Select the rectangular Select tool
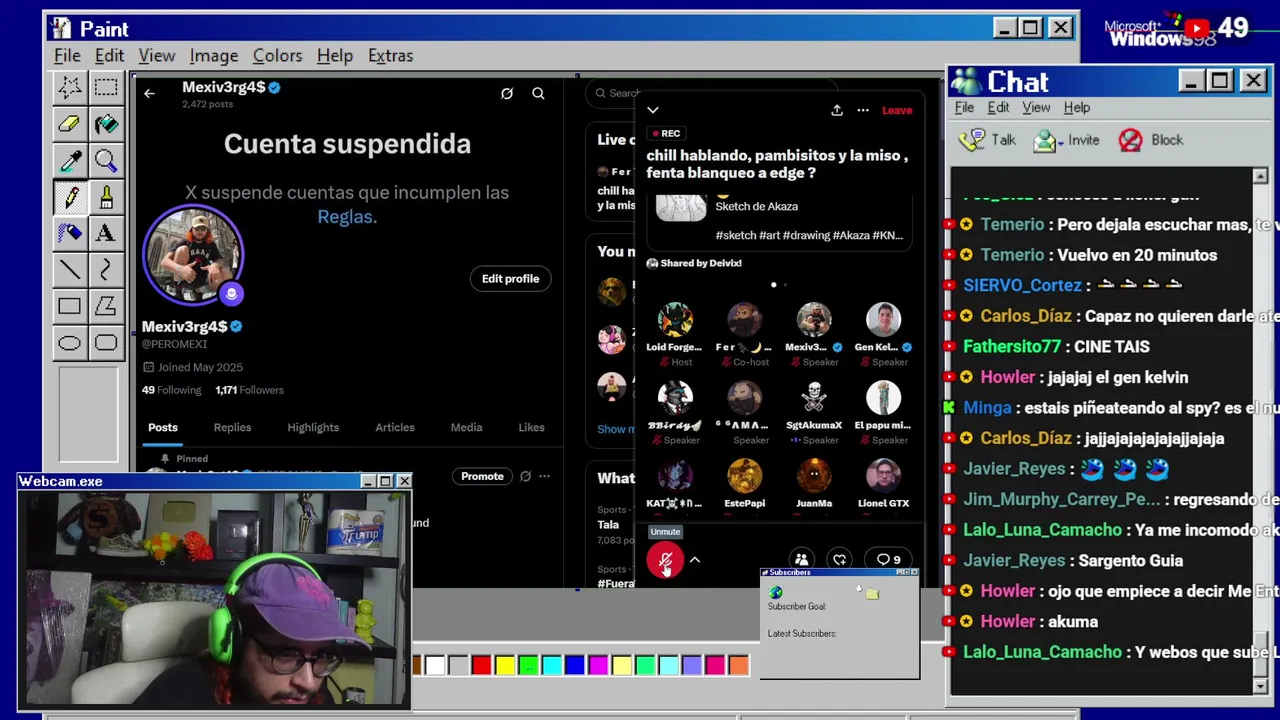This screenshot has width=1280, height=720. pyautogui.click(x=105, y=88)
